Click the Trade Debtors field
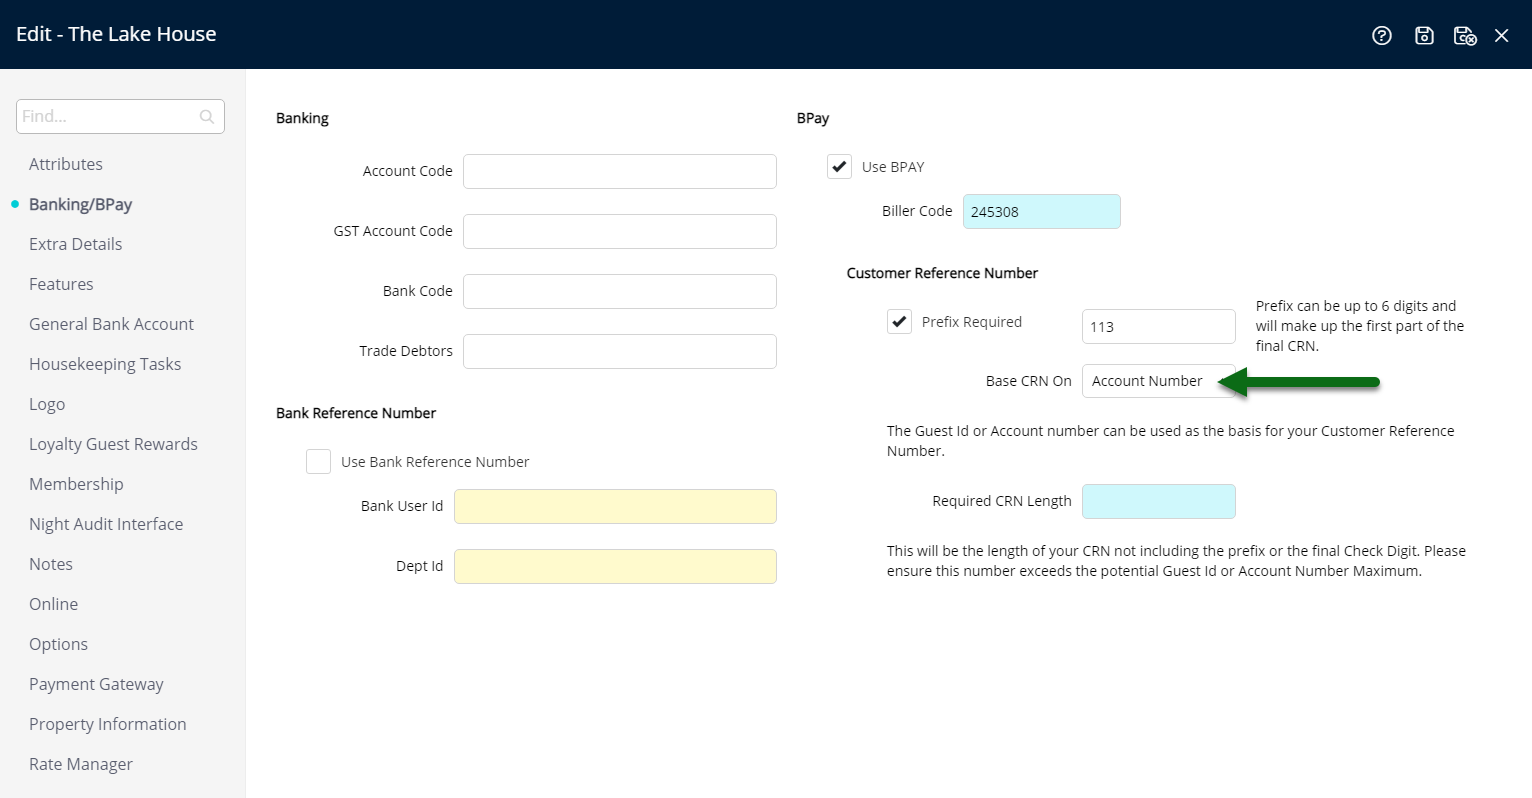This screenshot has height=798, width=1532. tap(620, 351)
